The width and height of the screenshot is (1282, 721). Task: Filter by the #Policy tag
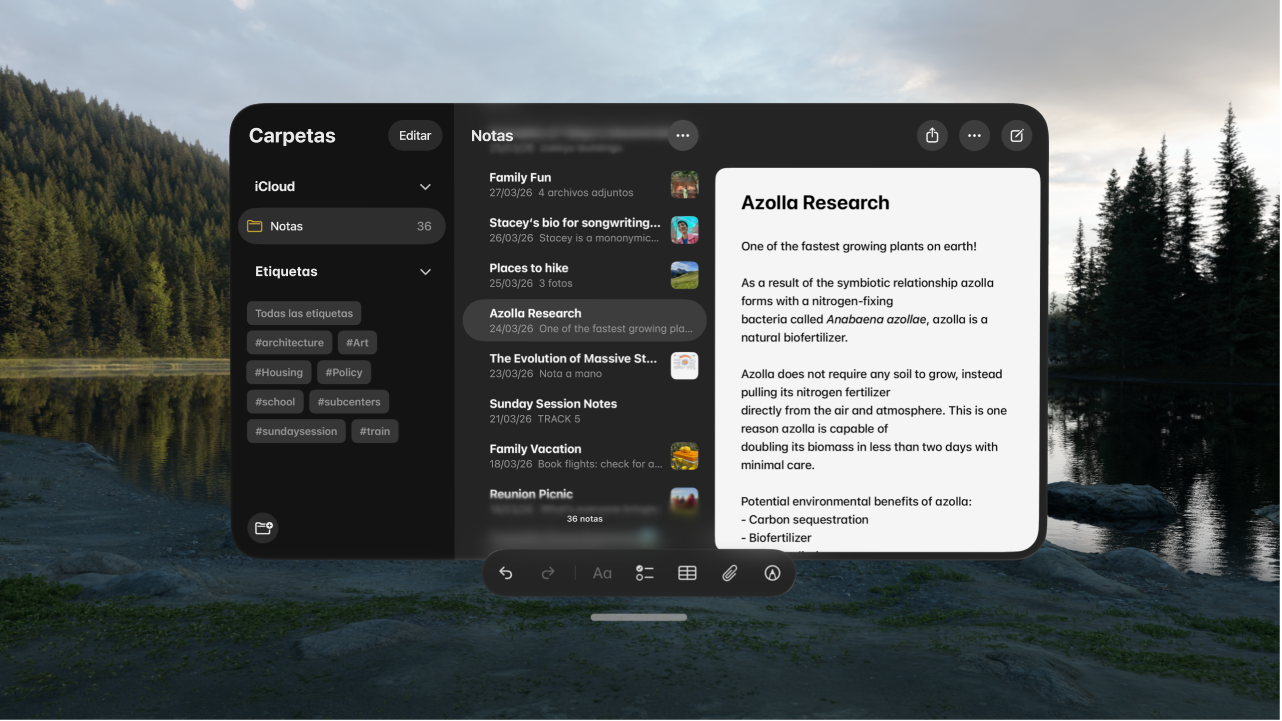coord(344,372)
